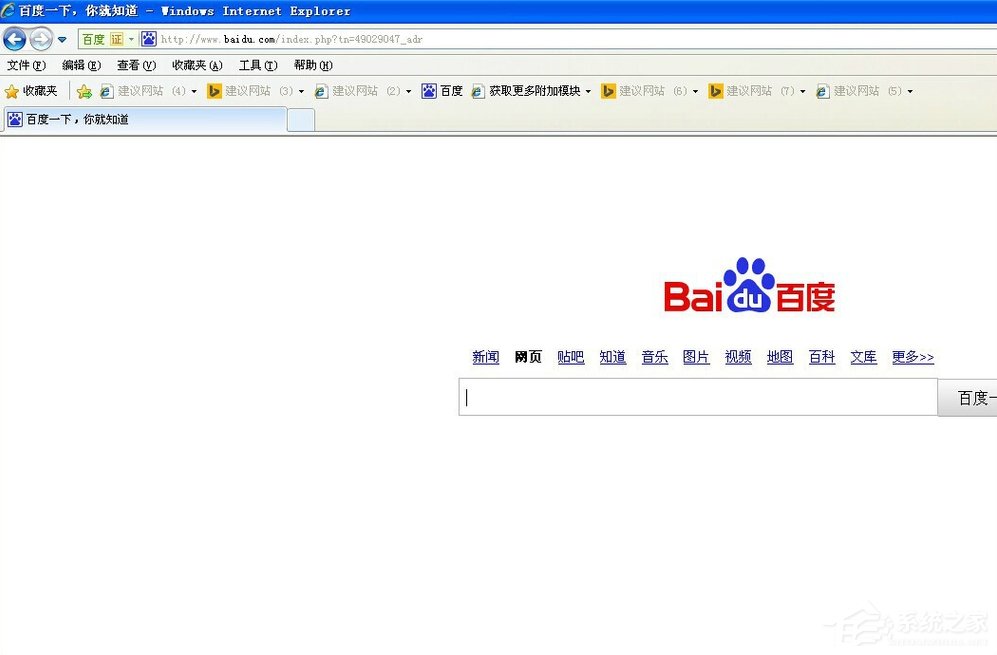Image resolution: width=997 pixels, height=655 pixels.
Task: Expand the 建议网站 (2) dropdown arrow
Action: click(408, 92)
